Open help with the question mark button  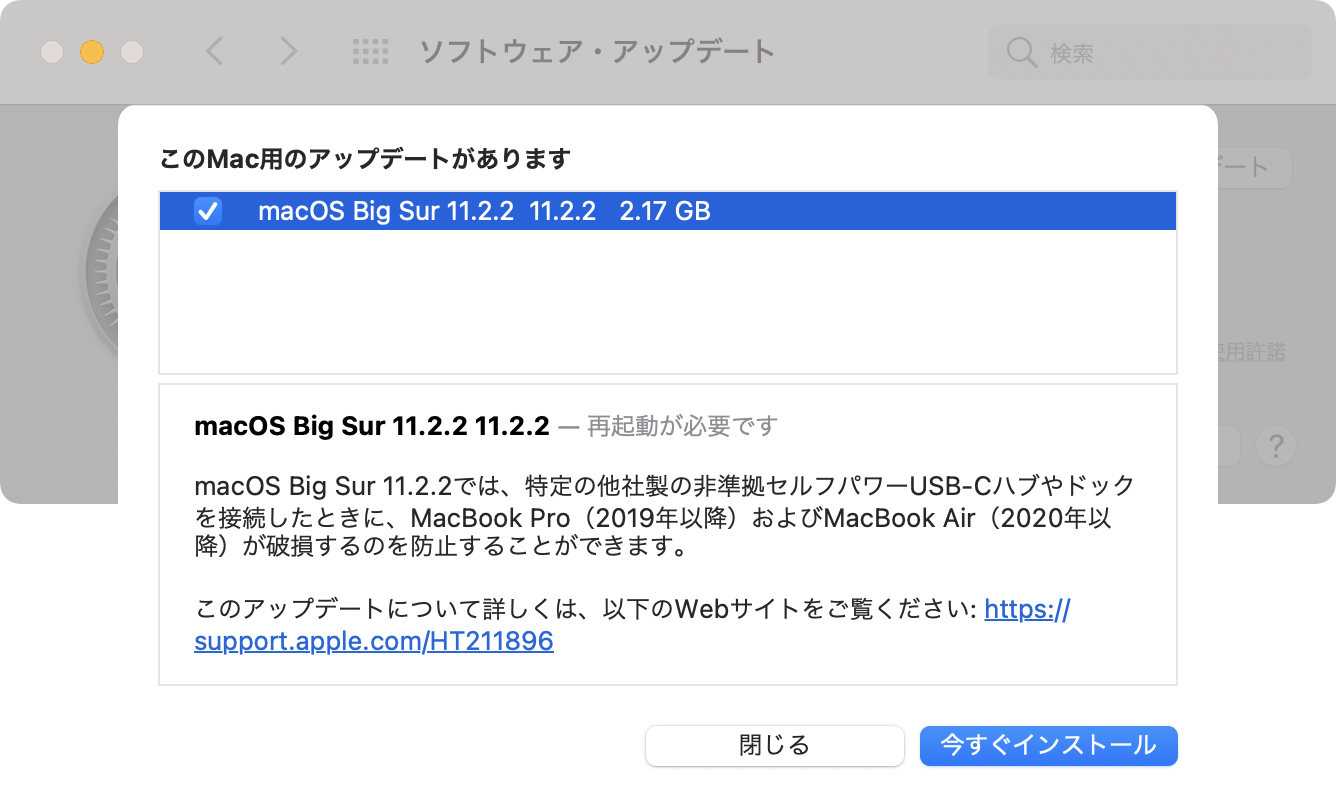click(1277, 446)
